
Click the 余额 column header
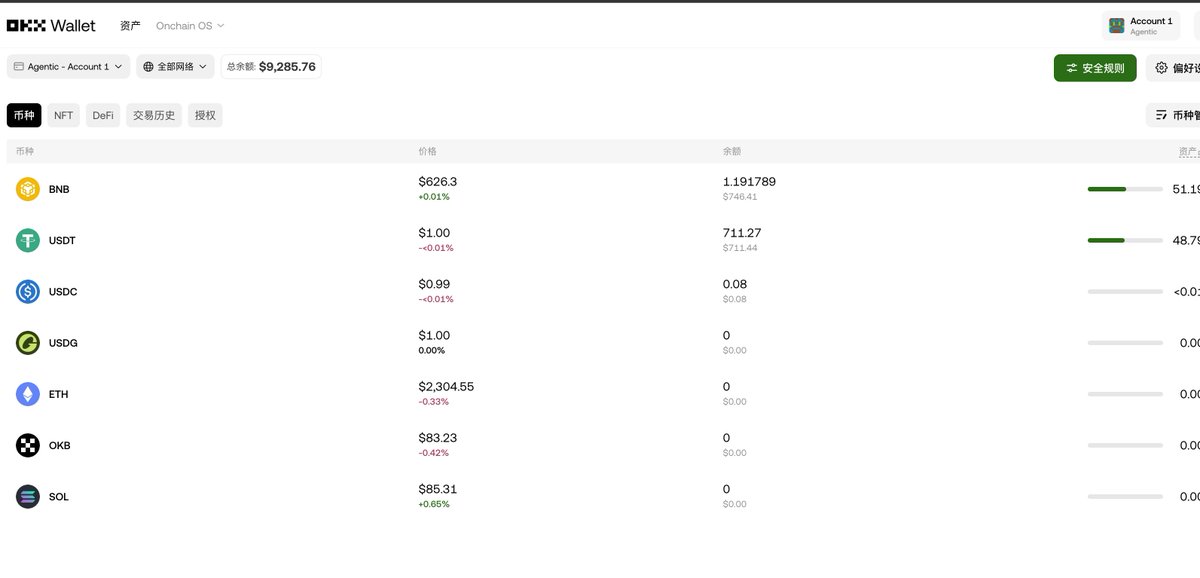click(x=732, y=152)
